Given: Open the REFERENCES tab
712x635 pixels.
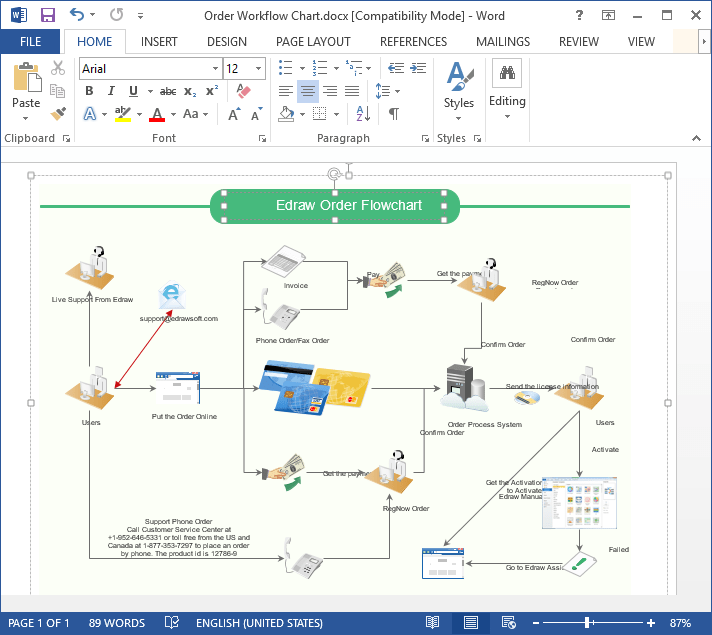Looking at the screenshot, I should [413, 42].
